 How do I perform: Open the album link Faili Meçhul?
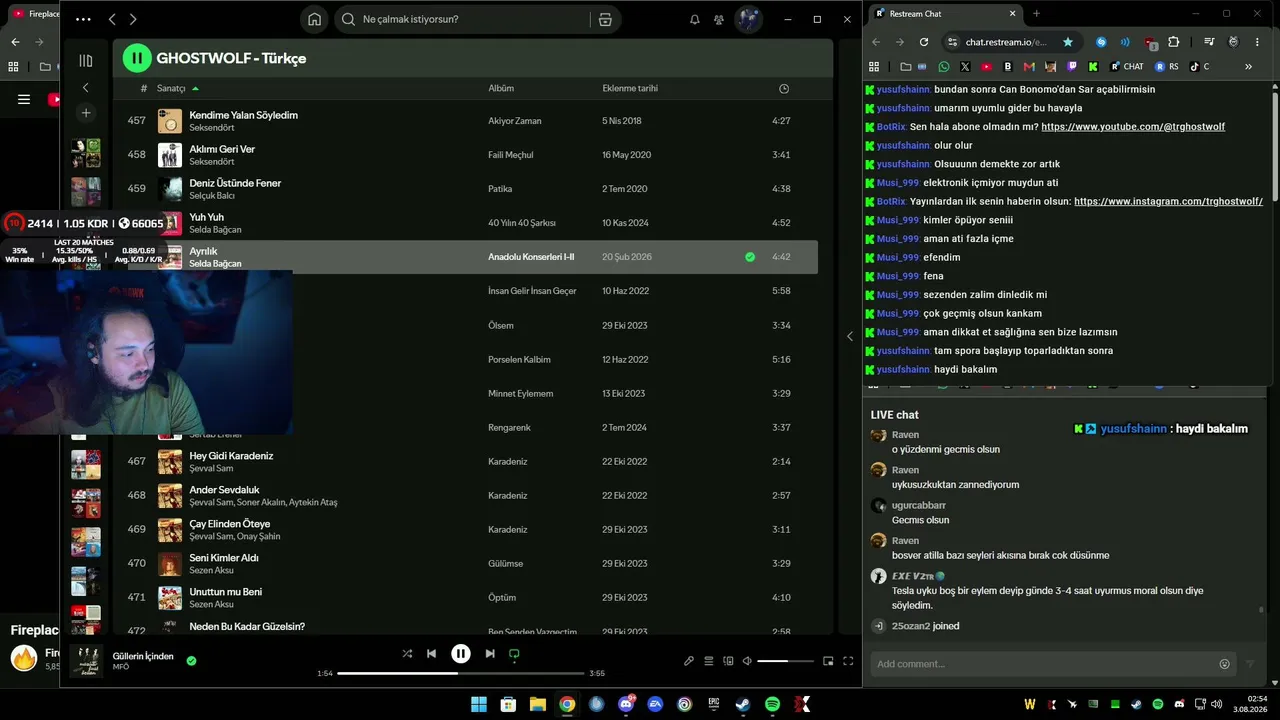(x=511, y=155)
